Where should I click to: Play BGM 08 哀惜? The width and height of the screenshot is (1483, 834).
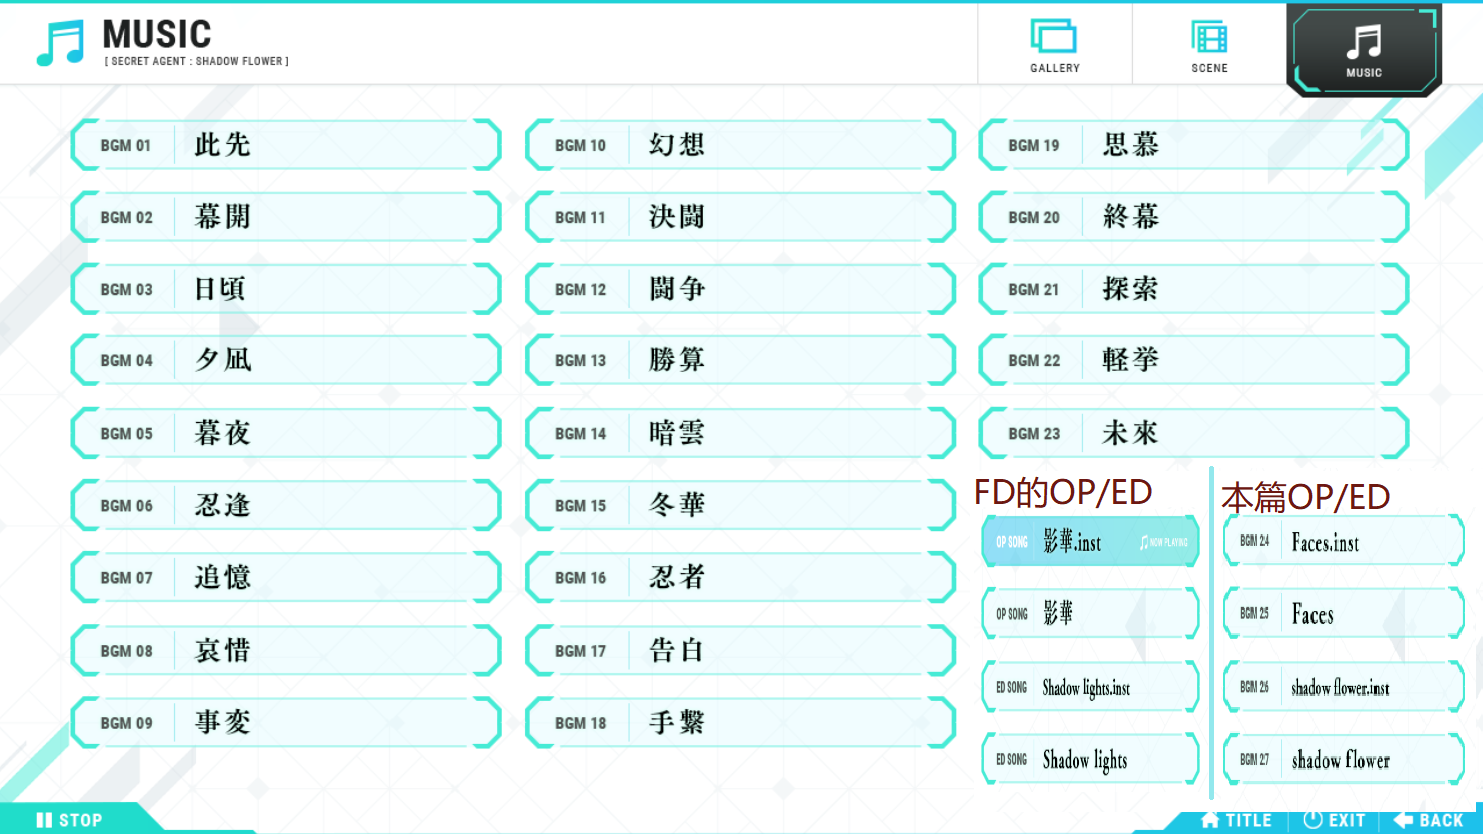286,650
